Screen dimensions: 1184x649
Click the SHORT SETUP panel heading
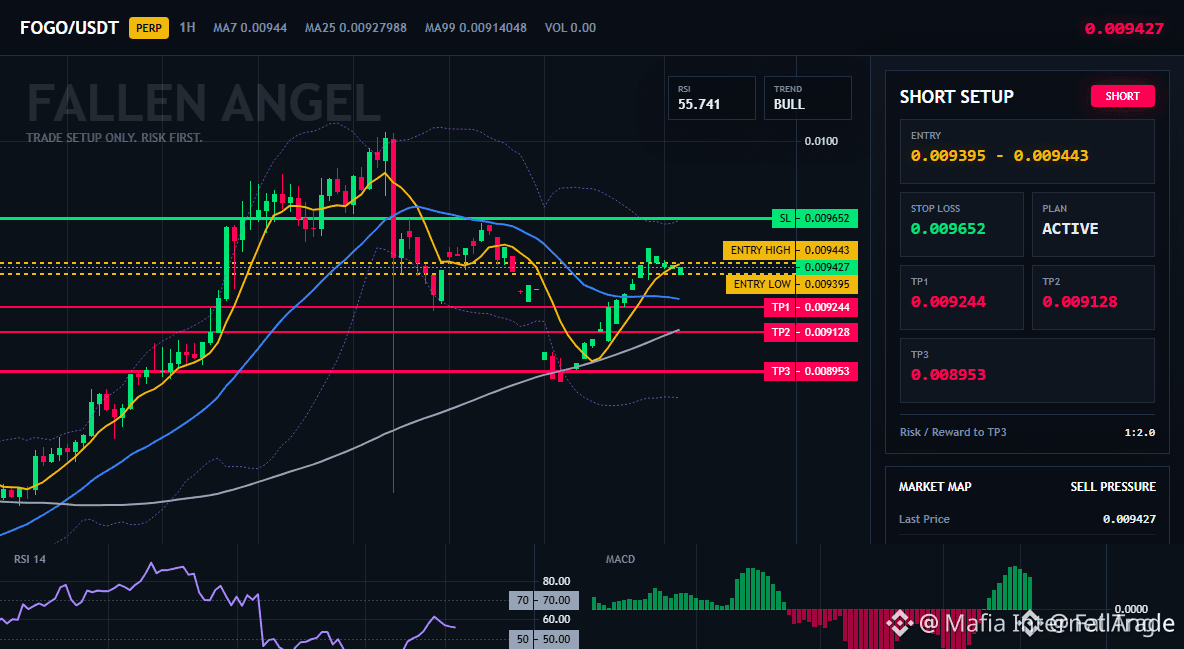(956, 97)
